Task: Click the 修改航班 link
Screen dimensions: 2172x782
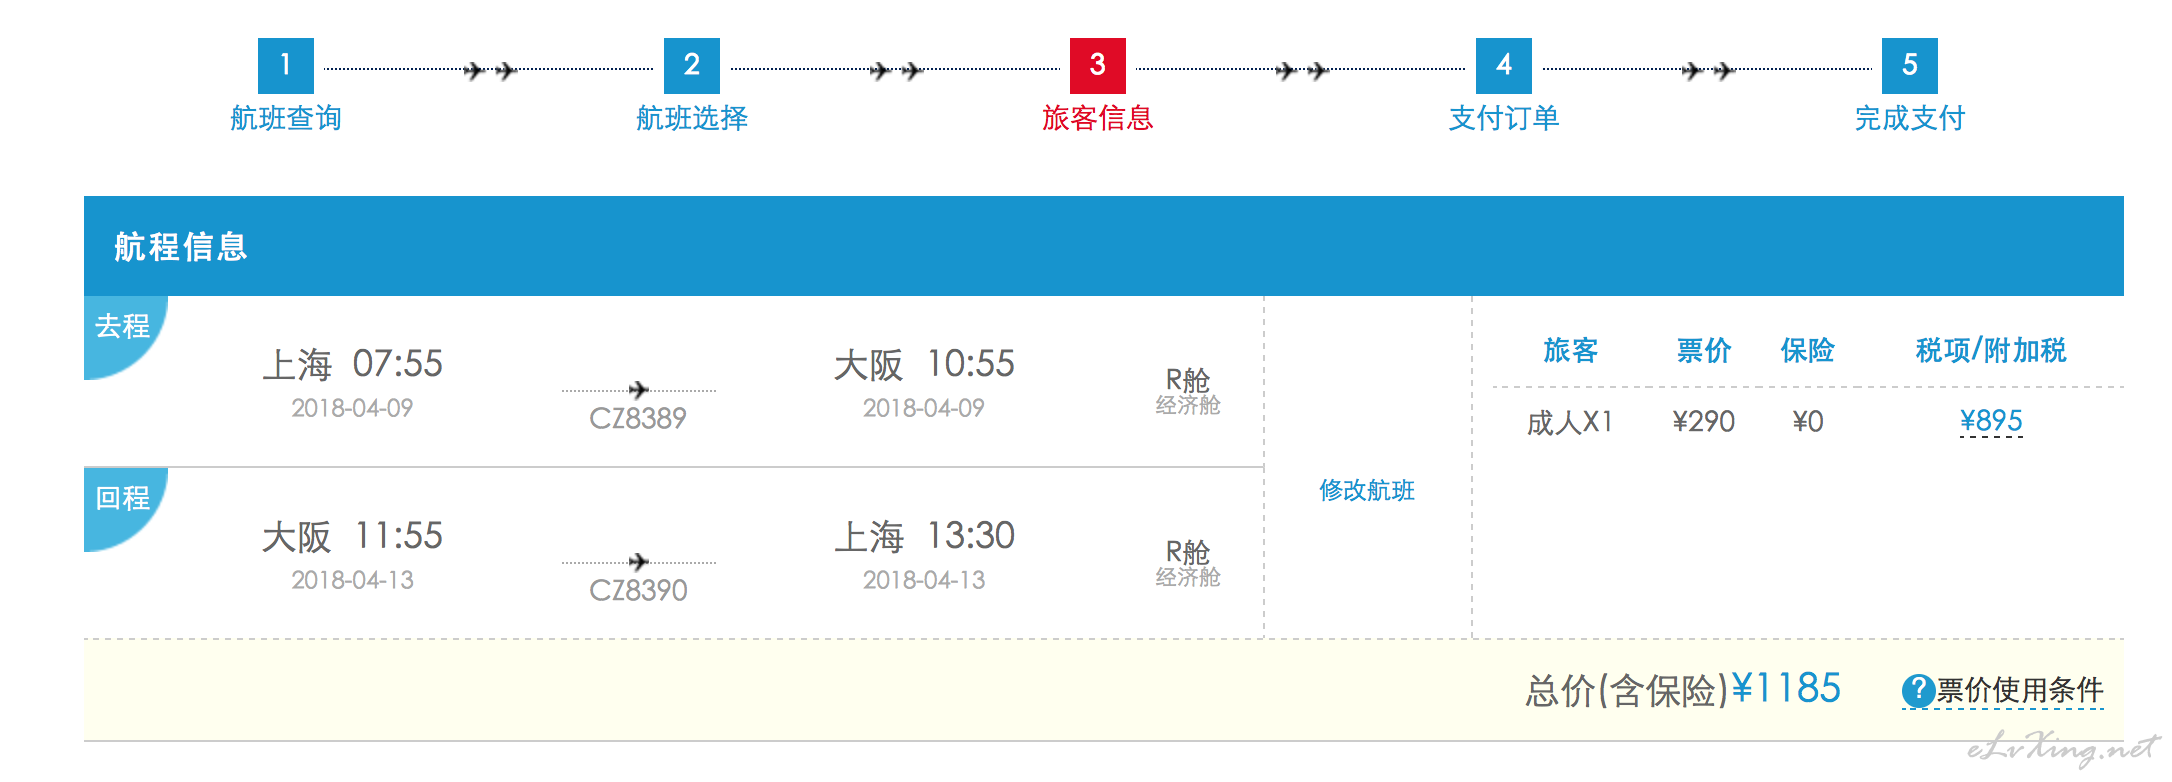Action: click(x=1367, y=490)
